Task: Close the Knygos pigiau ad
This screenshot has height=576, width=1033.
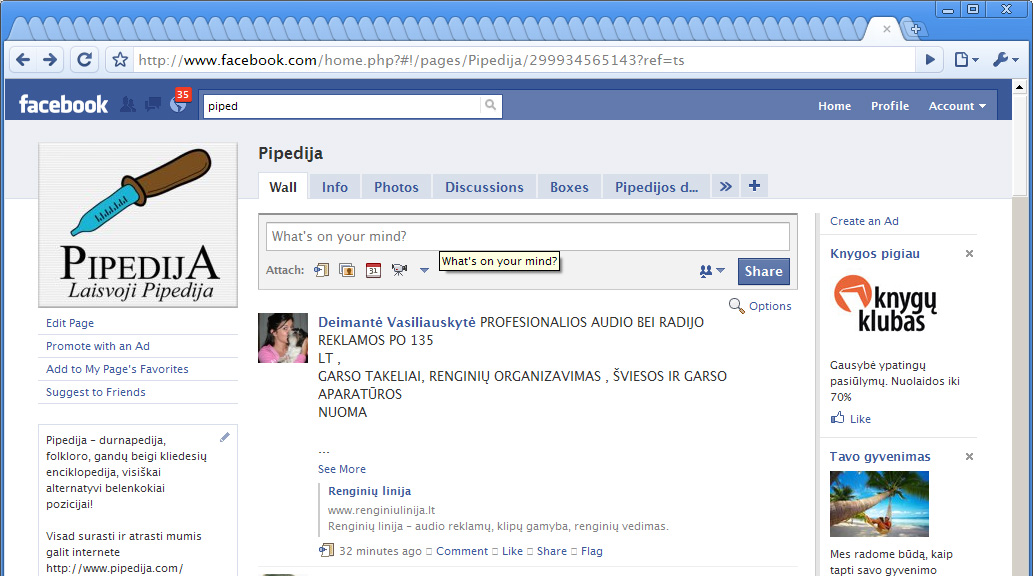Action: pos(969,254)
